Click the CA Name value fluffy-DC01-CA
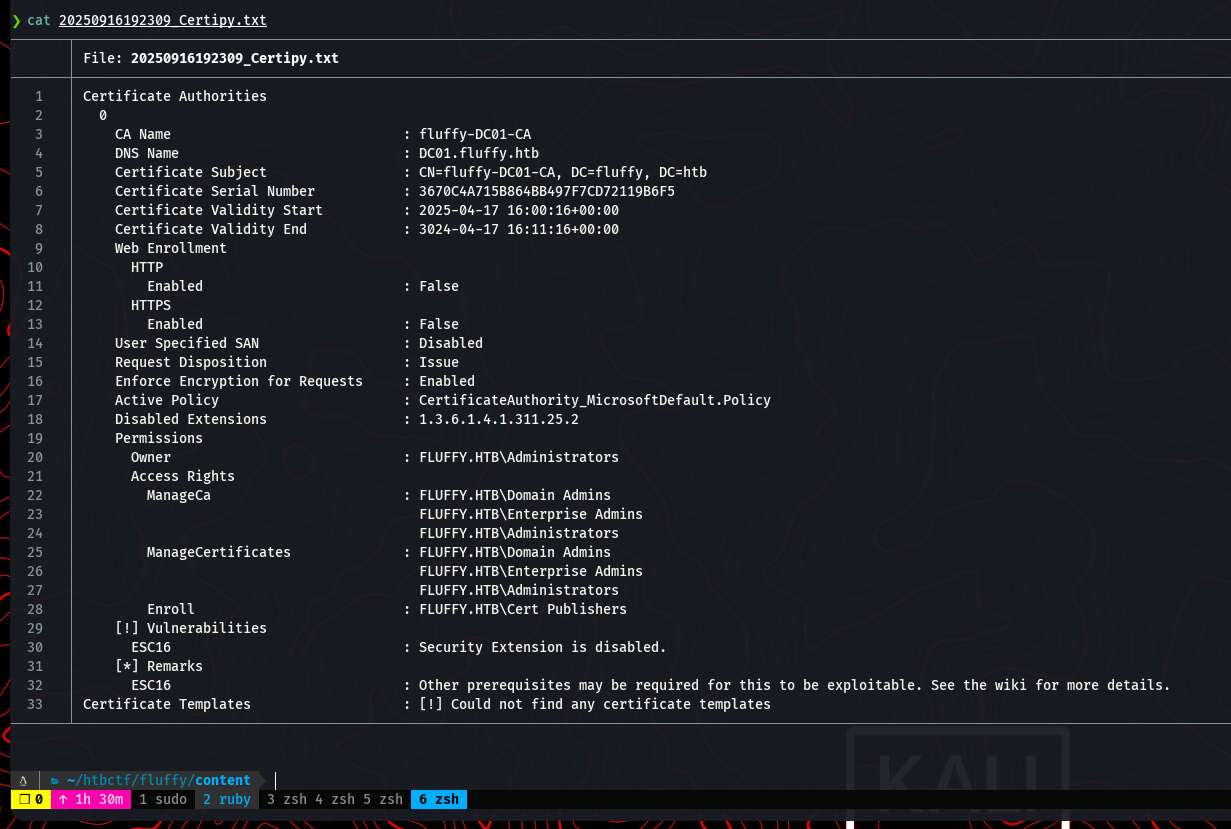 (475, 134)
